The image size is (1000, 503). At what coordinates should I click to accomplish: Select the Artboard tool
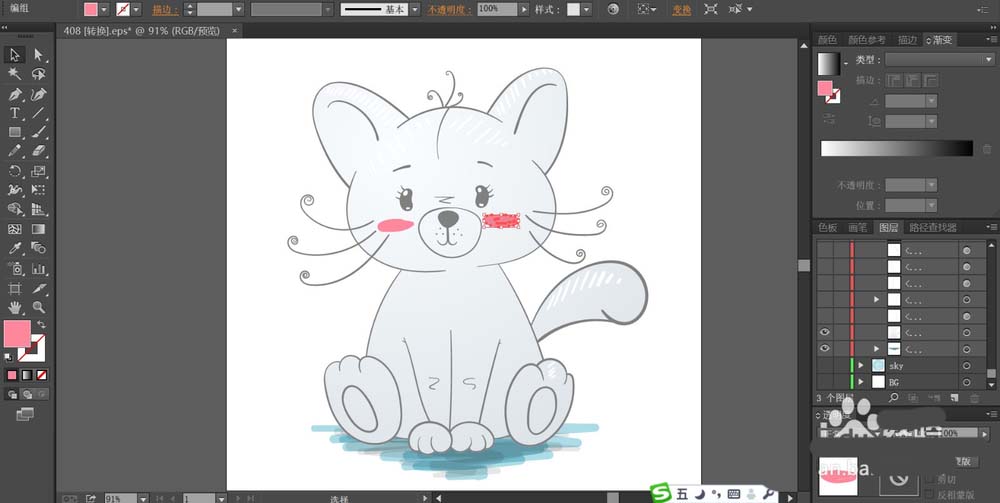(x=15, y=288)
